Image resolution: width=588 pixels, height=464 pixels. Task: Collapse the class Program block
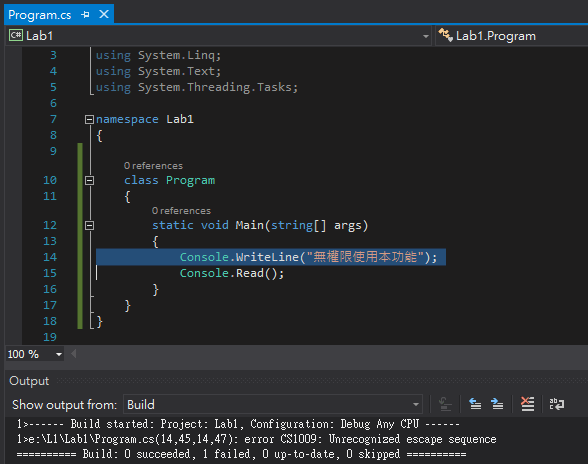pyautogui.click(x=89, y=180)
